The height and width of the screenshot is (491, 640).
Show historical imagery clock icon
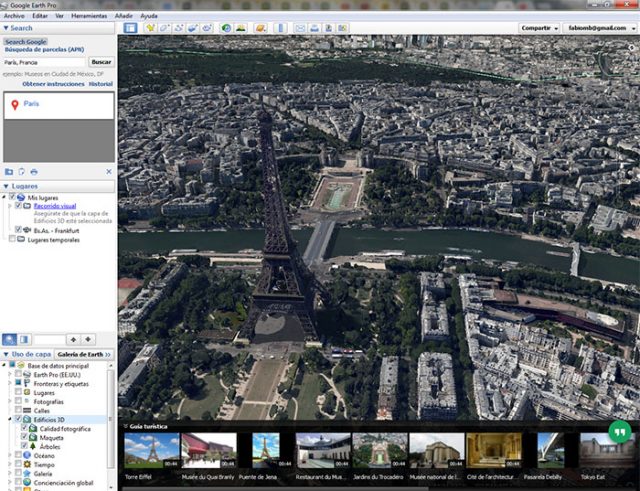coord(226,28)
